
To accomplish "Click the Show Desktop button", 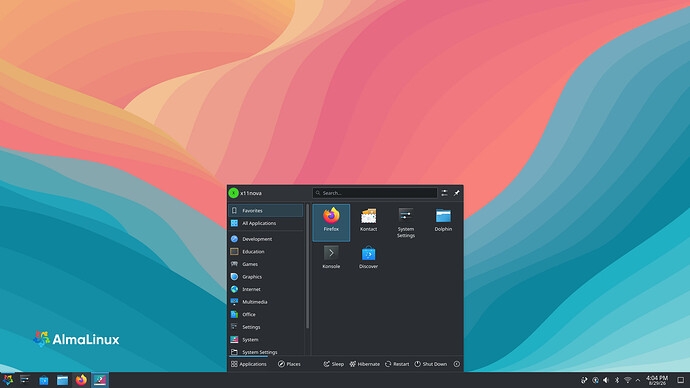I will [680, 380].
